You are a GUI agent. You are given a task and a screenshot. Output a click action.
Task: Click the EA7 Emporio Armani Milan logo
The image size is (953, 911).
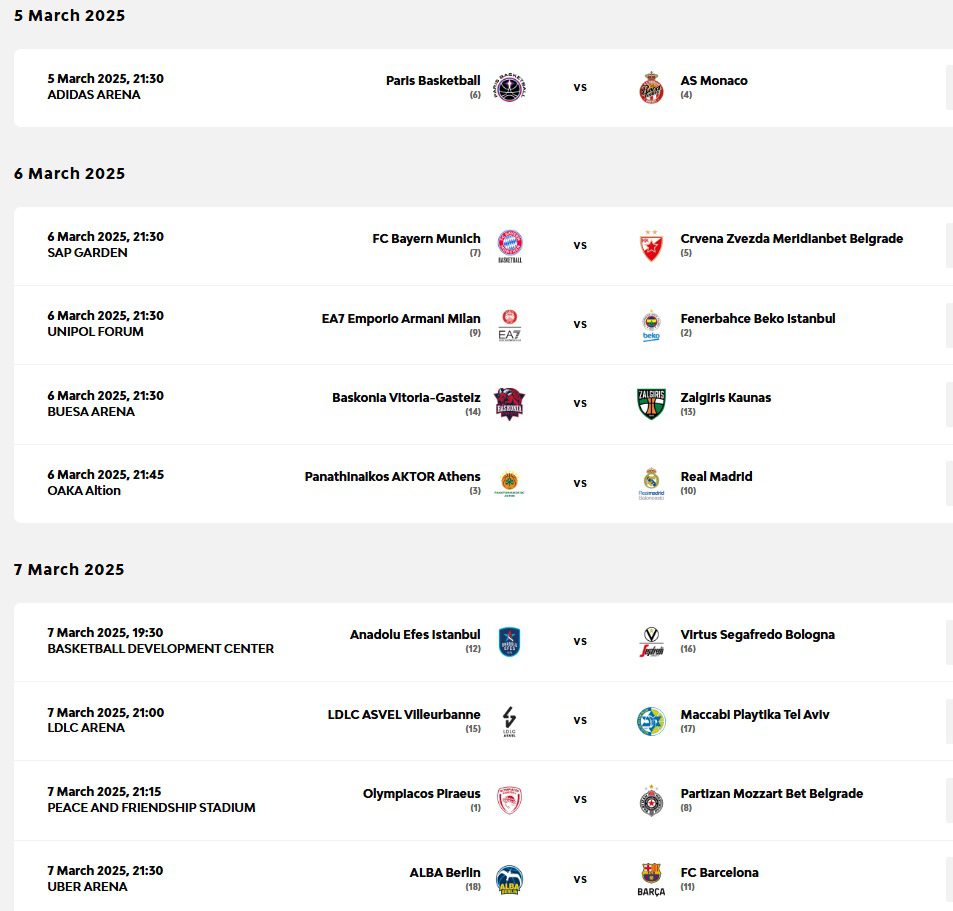point(510,324)
